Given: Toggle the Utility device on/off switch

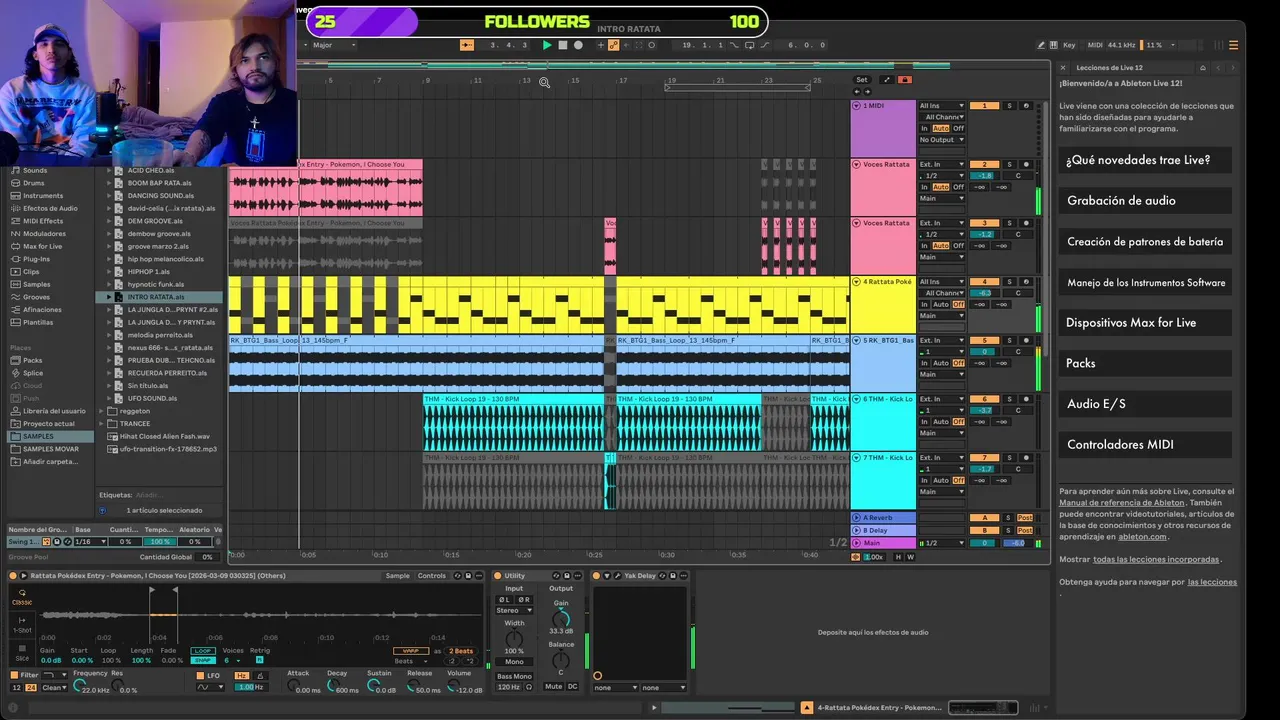Looking at the screenshot, I should (497, 576).
